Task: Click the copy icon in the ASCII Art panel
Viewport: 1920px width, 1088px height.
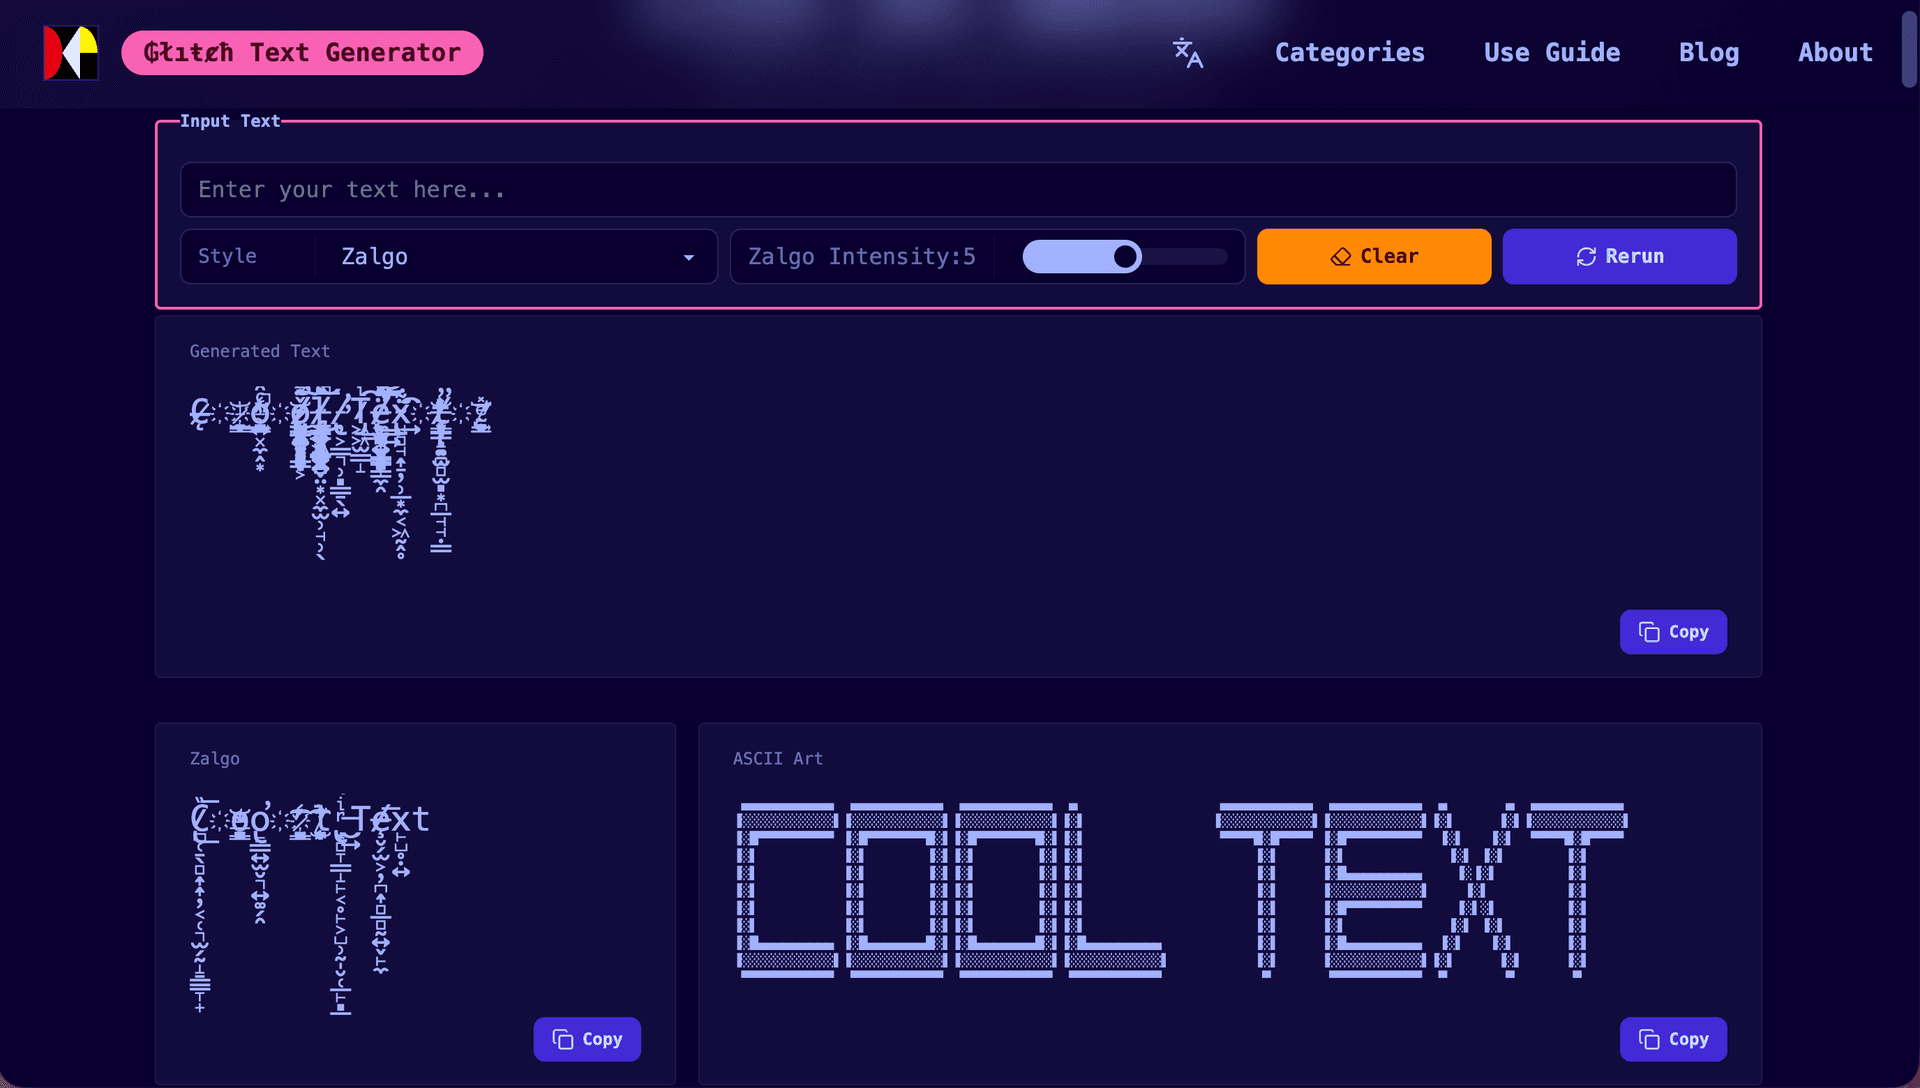Action: point(1649,1039)
